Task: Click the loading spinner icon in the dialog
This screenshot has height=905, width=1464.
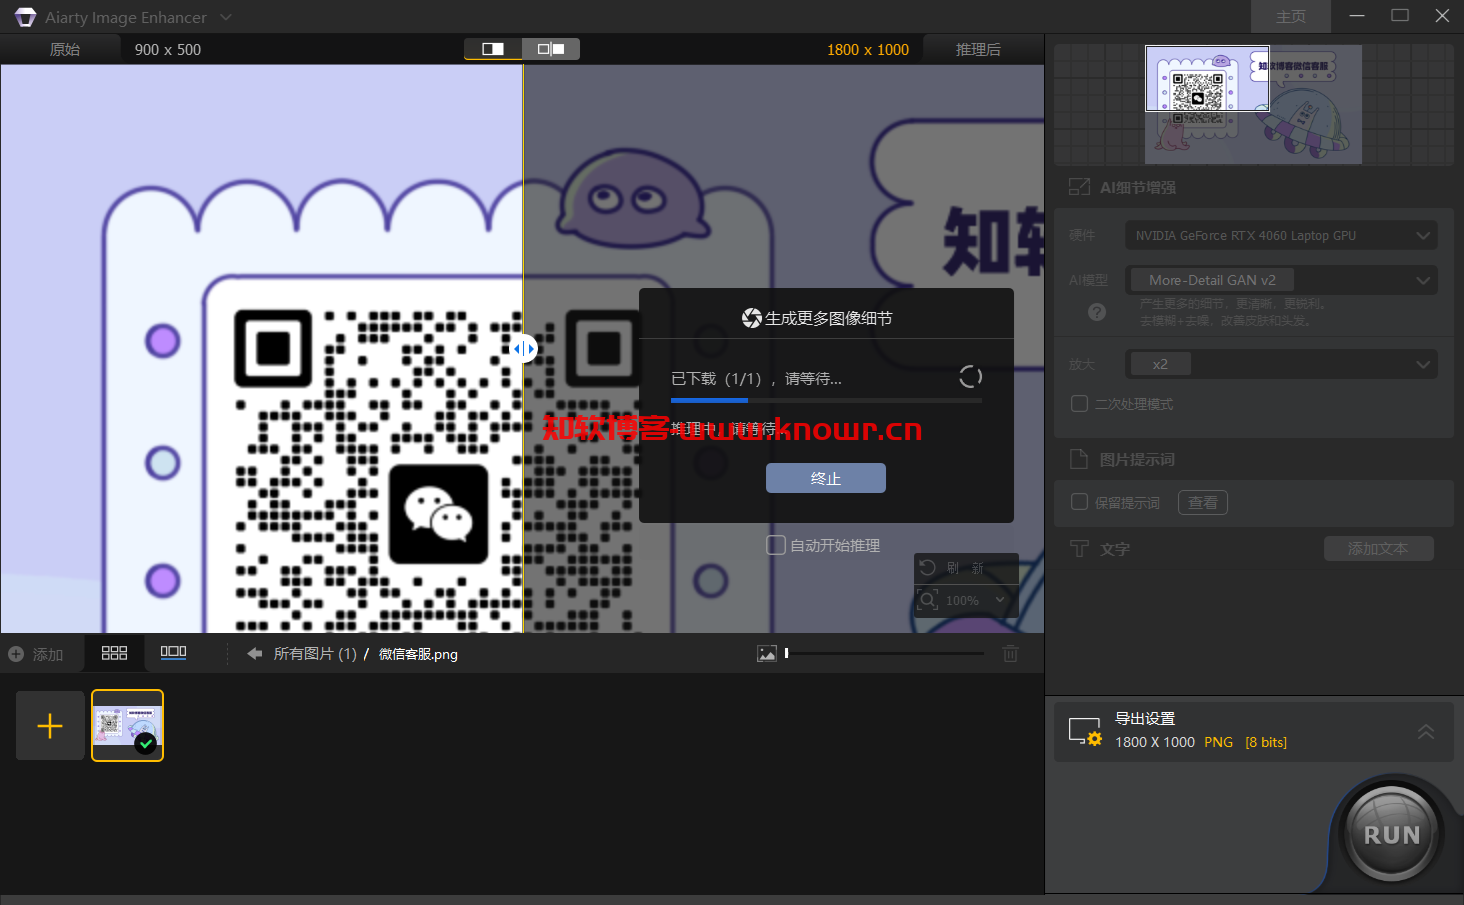Action: coord(970,377)
